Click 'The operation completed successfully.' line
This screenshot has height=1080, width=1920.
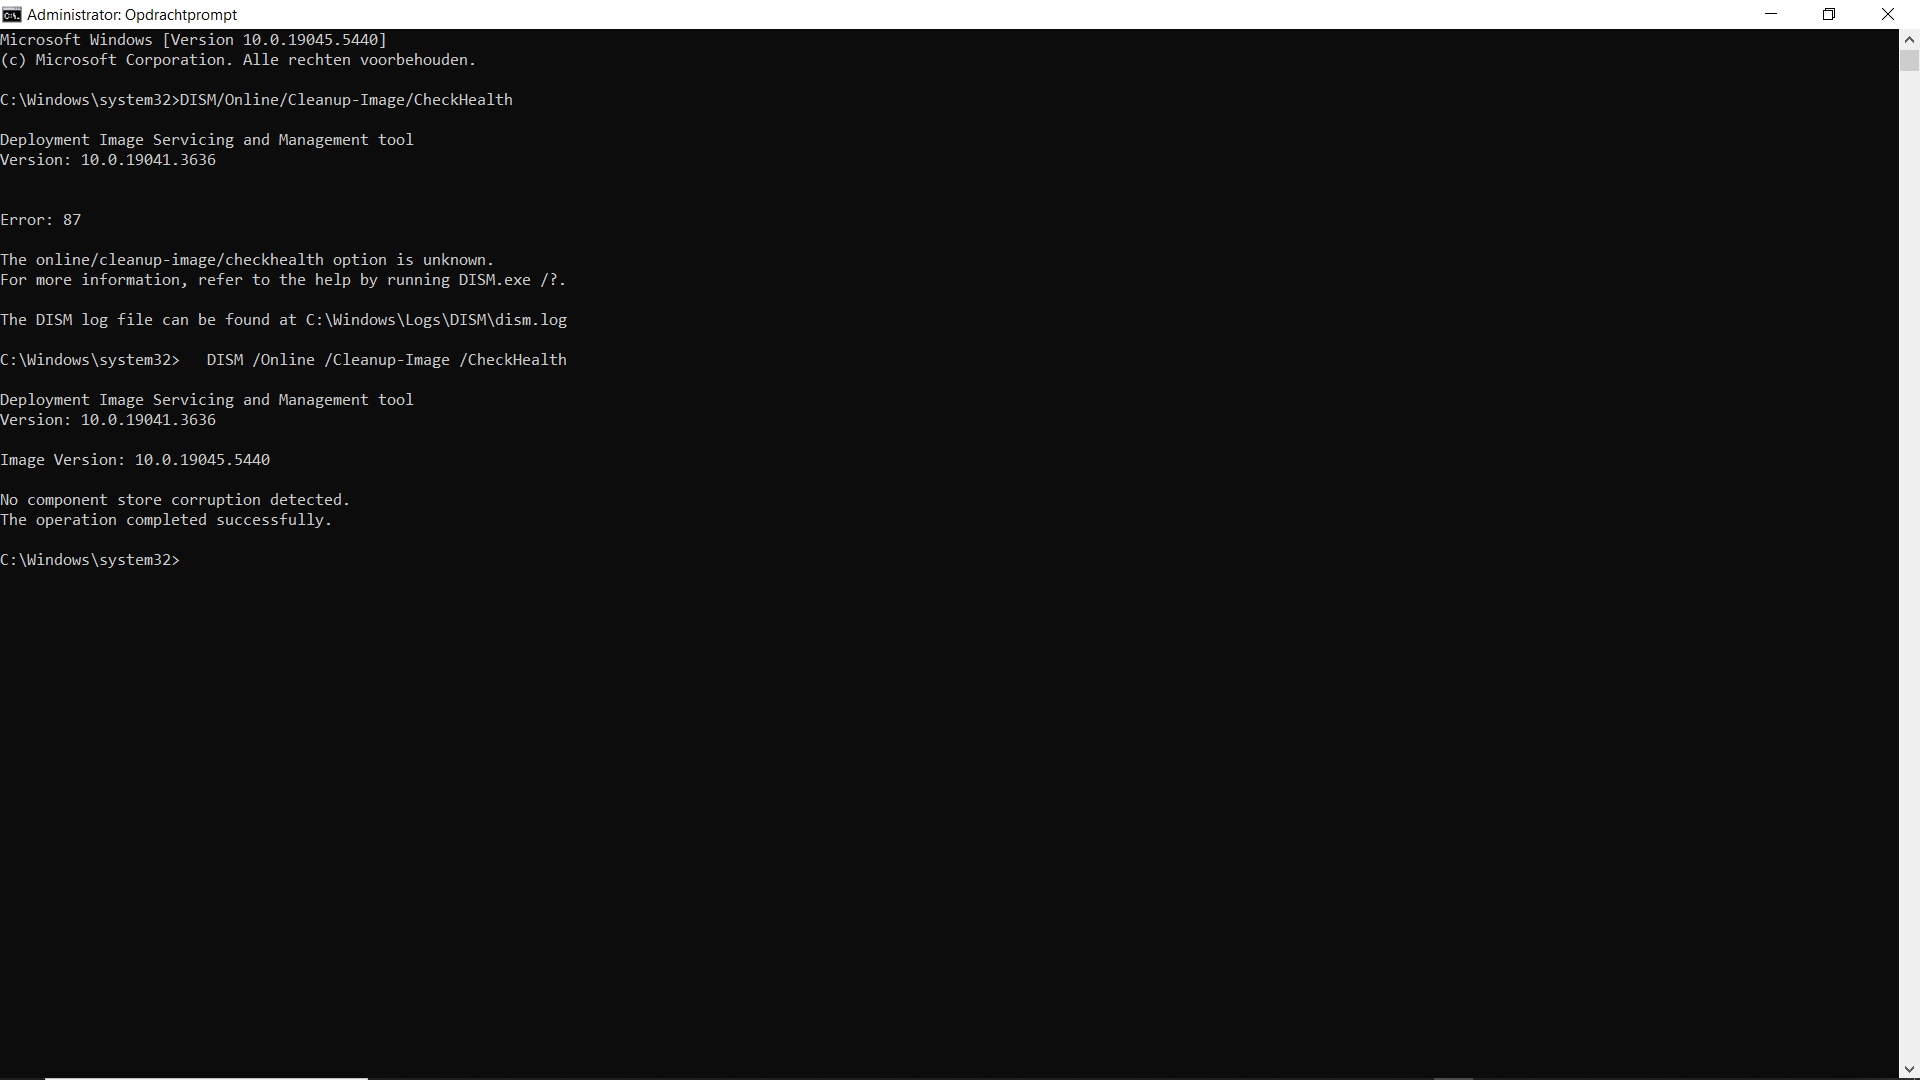tap(166, 520)
